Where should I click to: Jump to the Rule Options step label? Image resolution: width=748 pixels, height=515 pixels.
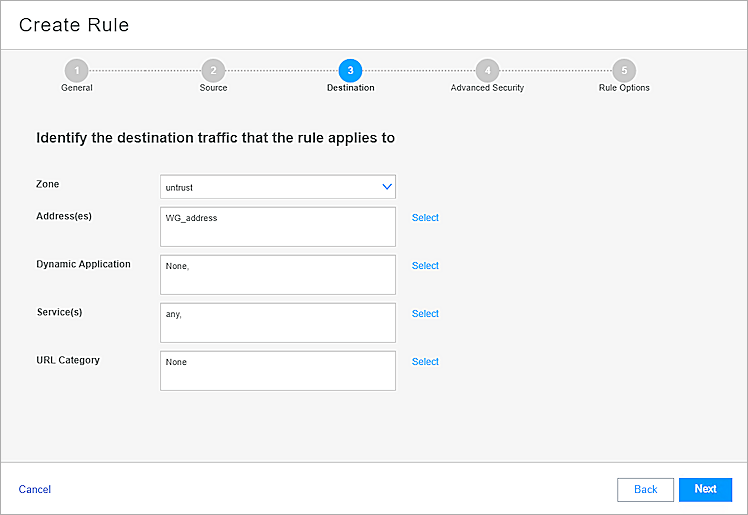coord(624,88)
